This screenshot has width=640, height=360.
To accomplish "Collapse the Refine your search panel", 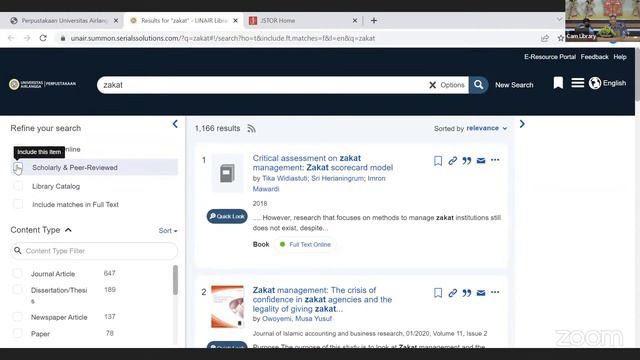I will click(175, 124).
